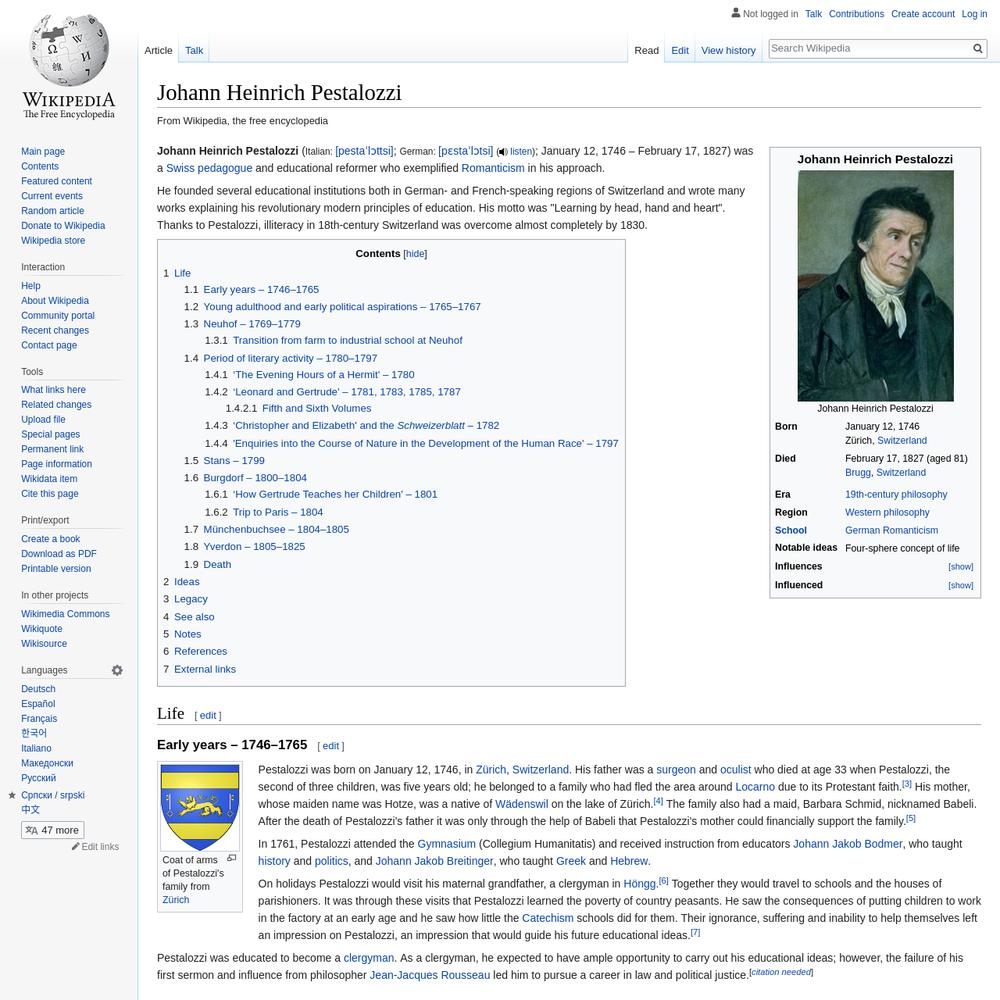Image resolution: width=1000 pixels, height=1000 pixels.
Task: Edit the Life section
Action: [x=208, y=716]
